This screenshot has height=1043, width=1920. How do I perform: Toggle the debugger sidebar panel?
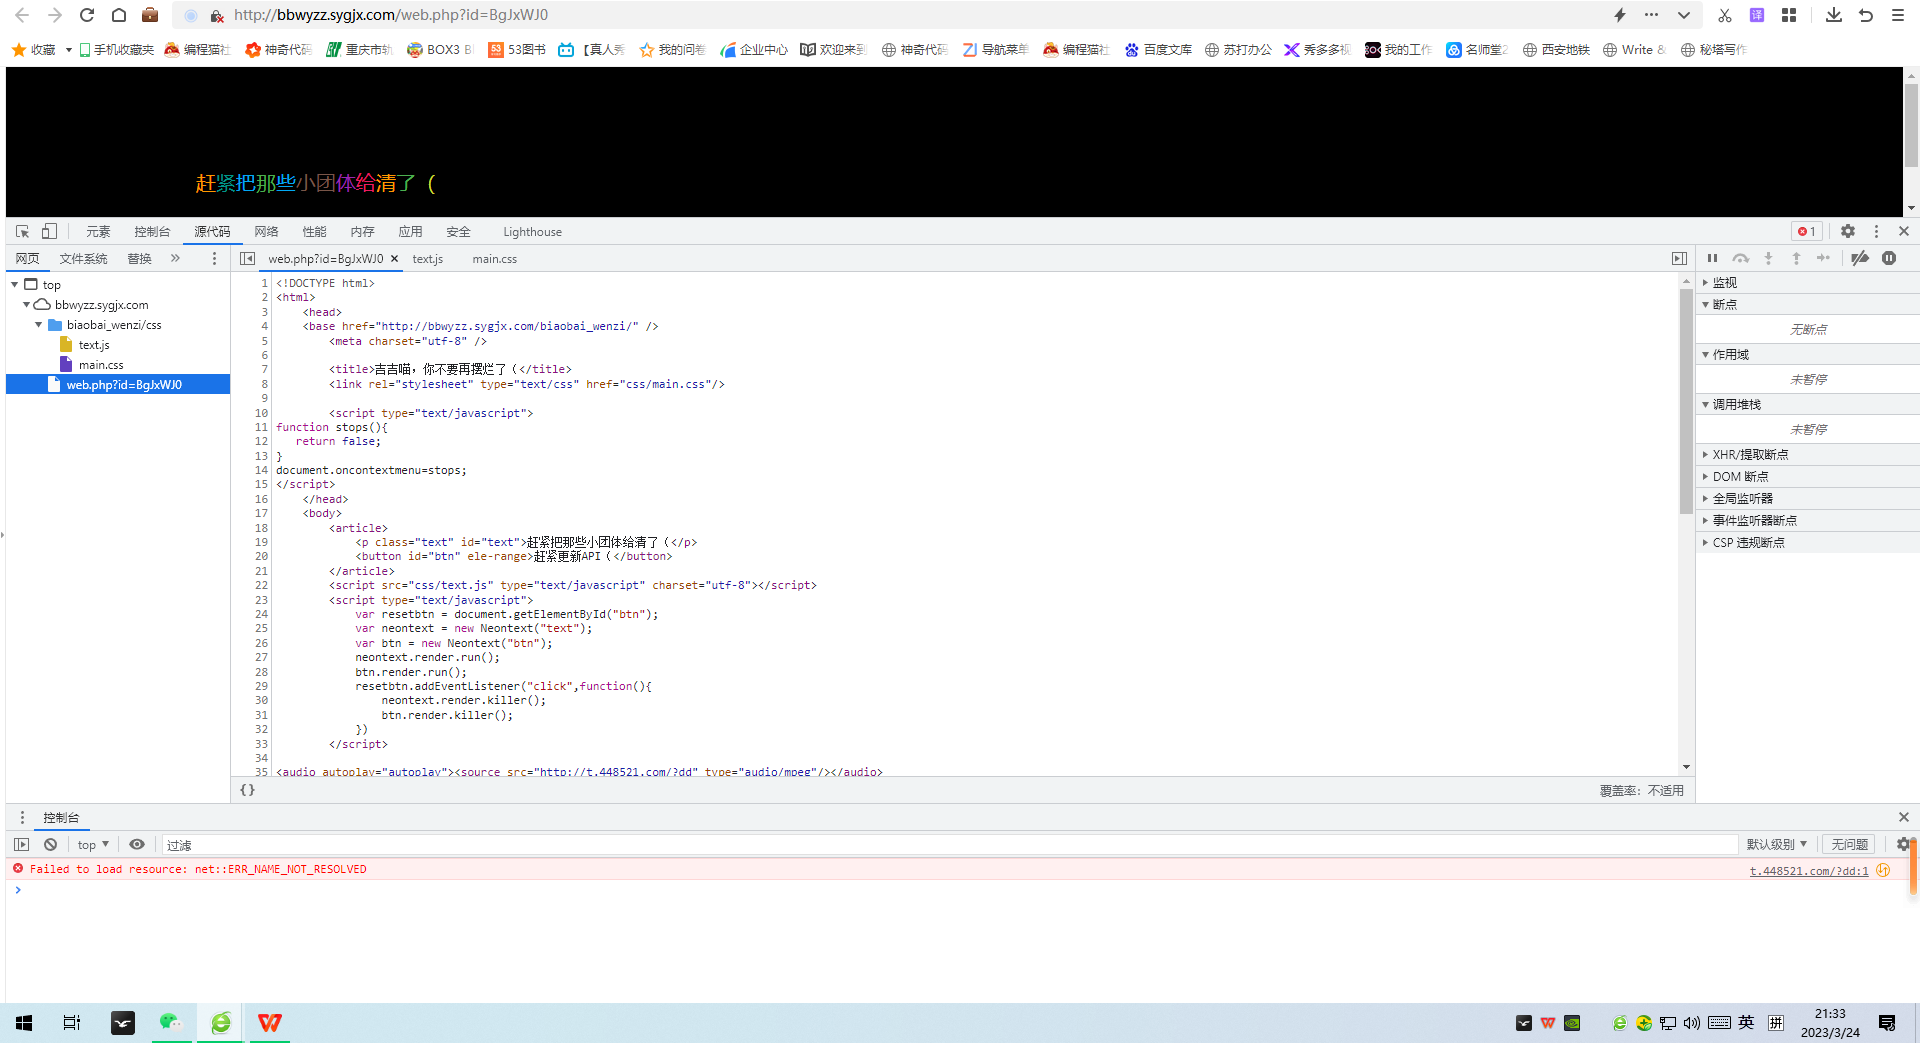click(x=1679, y=258)
